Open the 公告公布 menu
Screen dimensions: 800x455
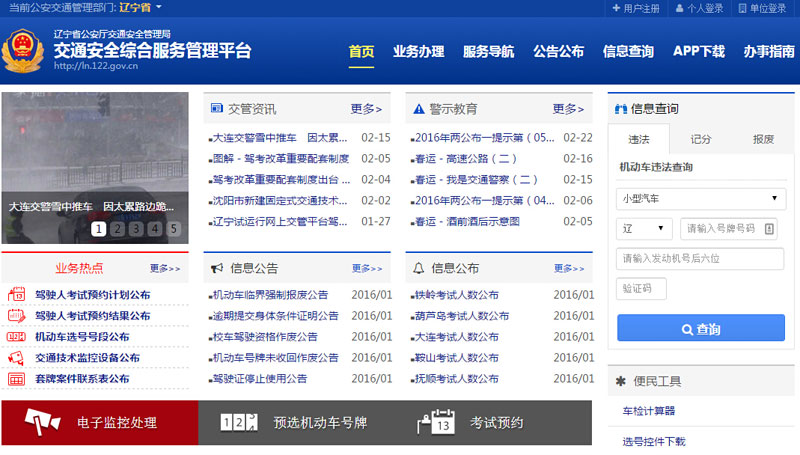558,52
